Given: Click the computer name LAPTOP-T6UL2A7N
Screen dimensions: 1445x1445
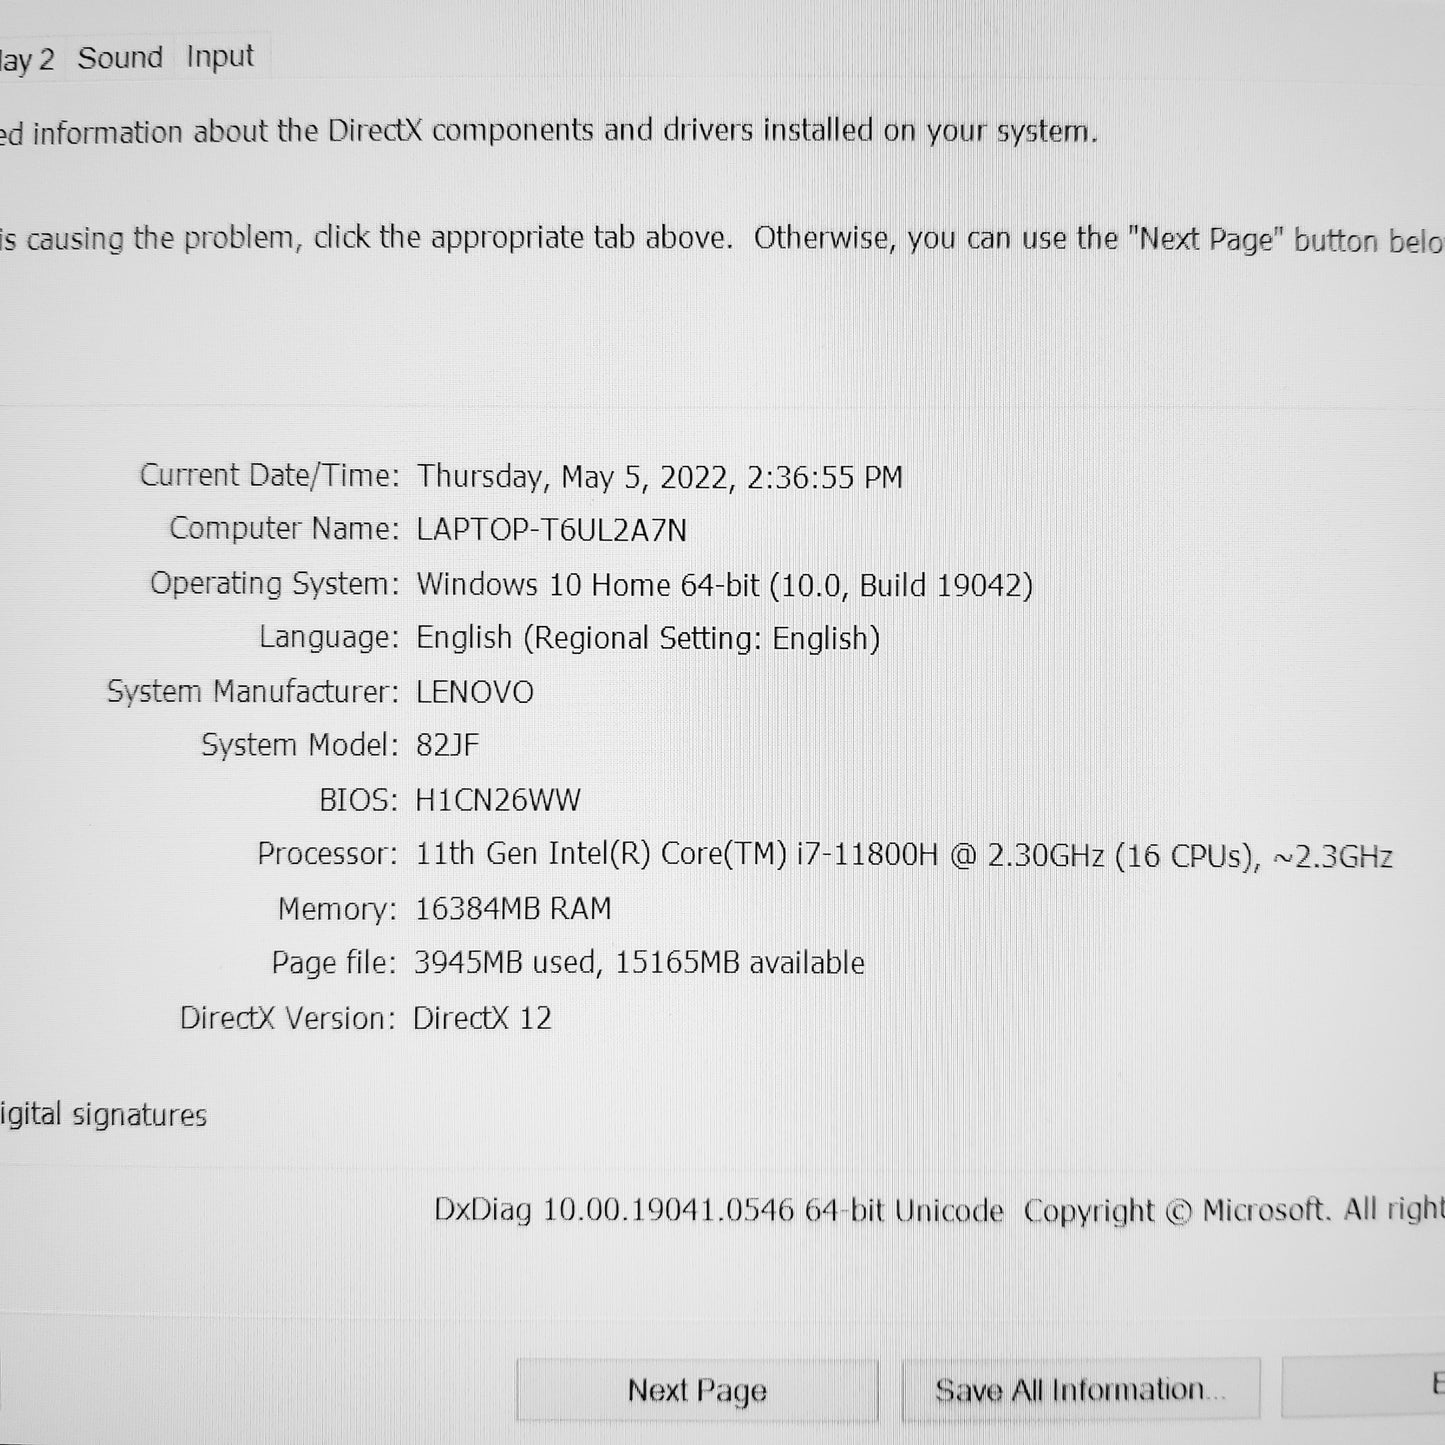Looking at the screenshot, I should [x=552, y=530].
